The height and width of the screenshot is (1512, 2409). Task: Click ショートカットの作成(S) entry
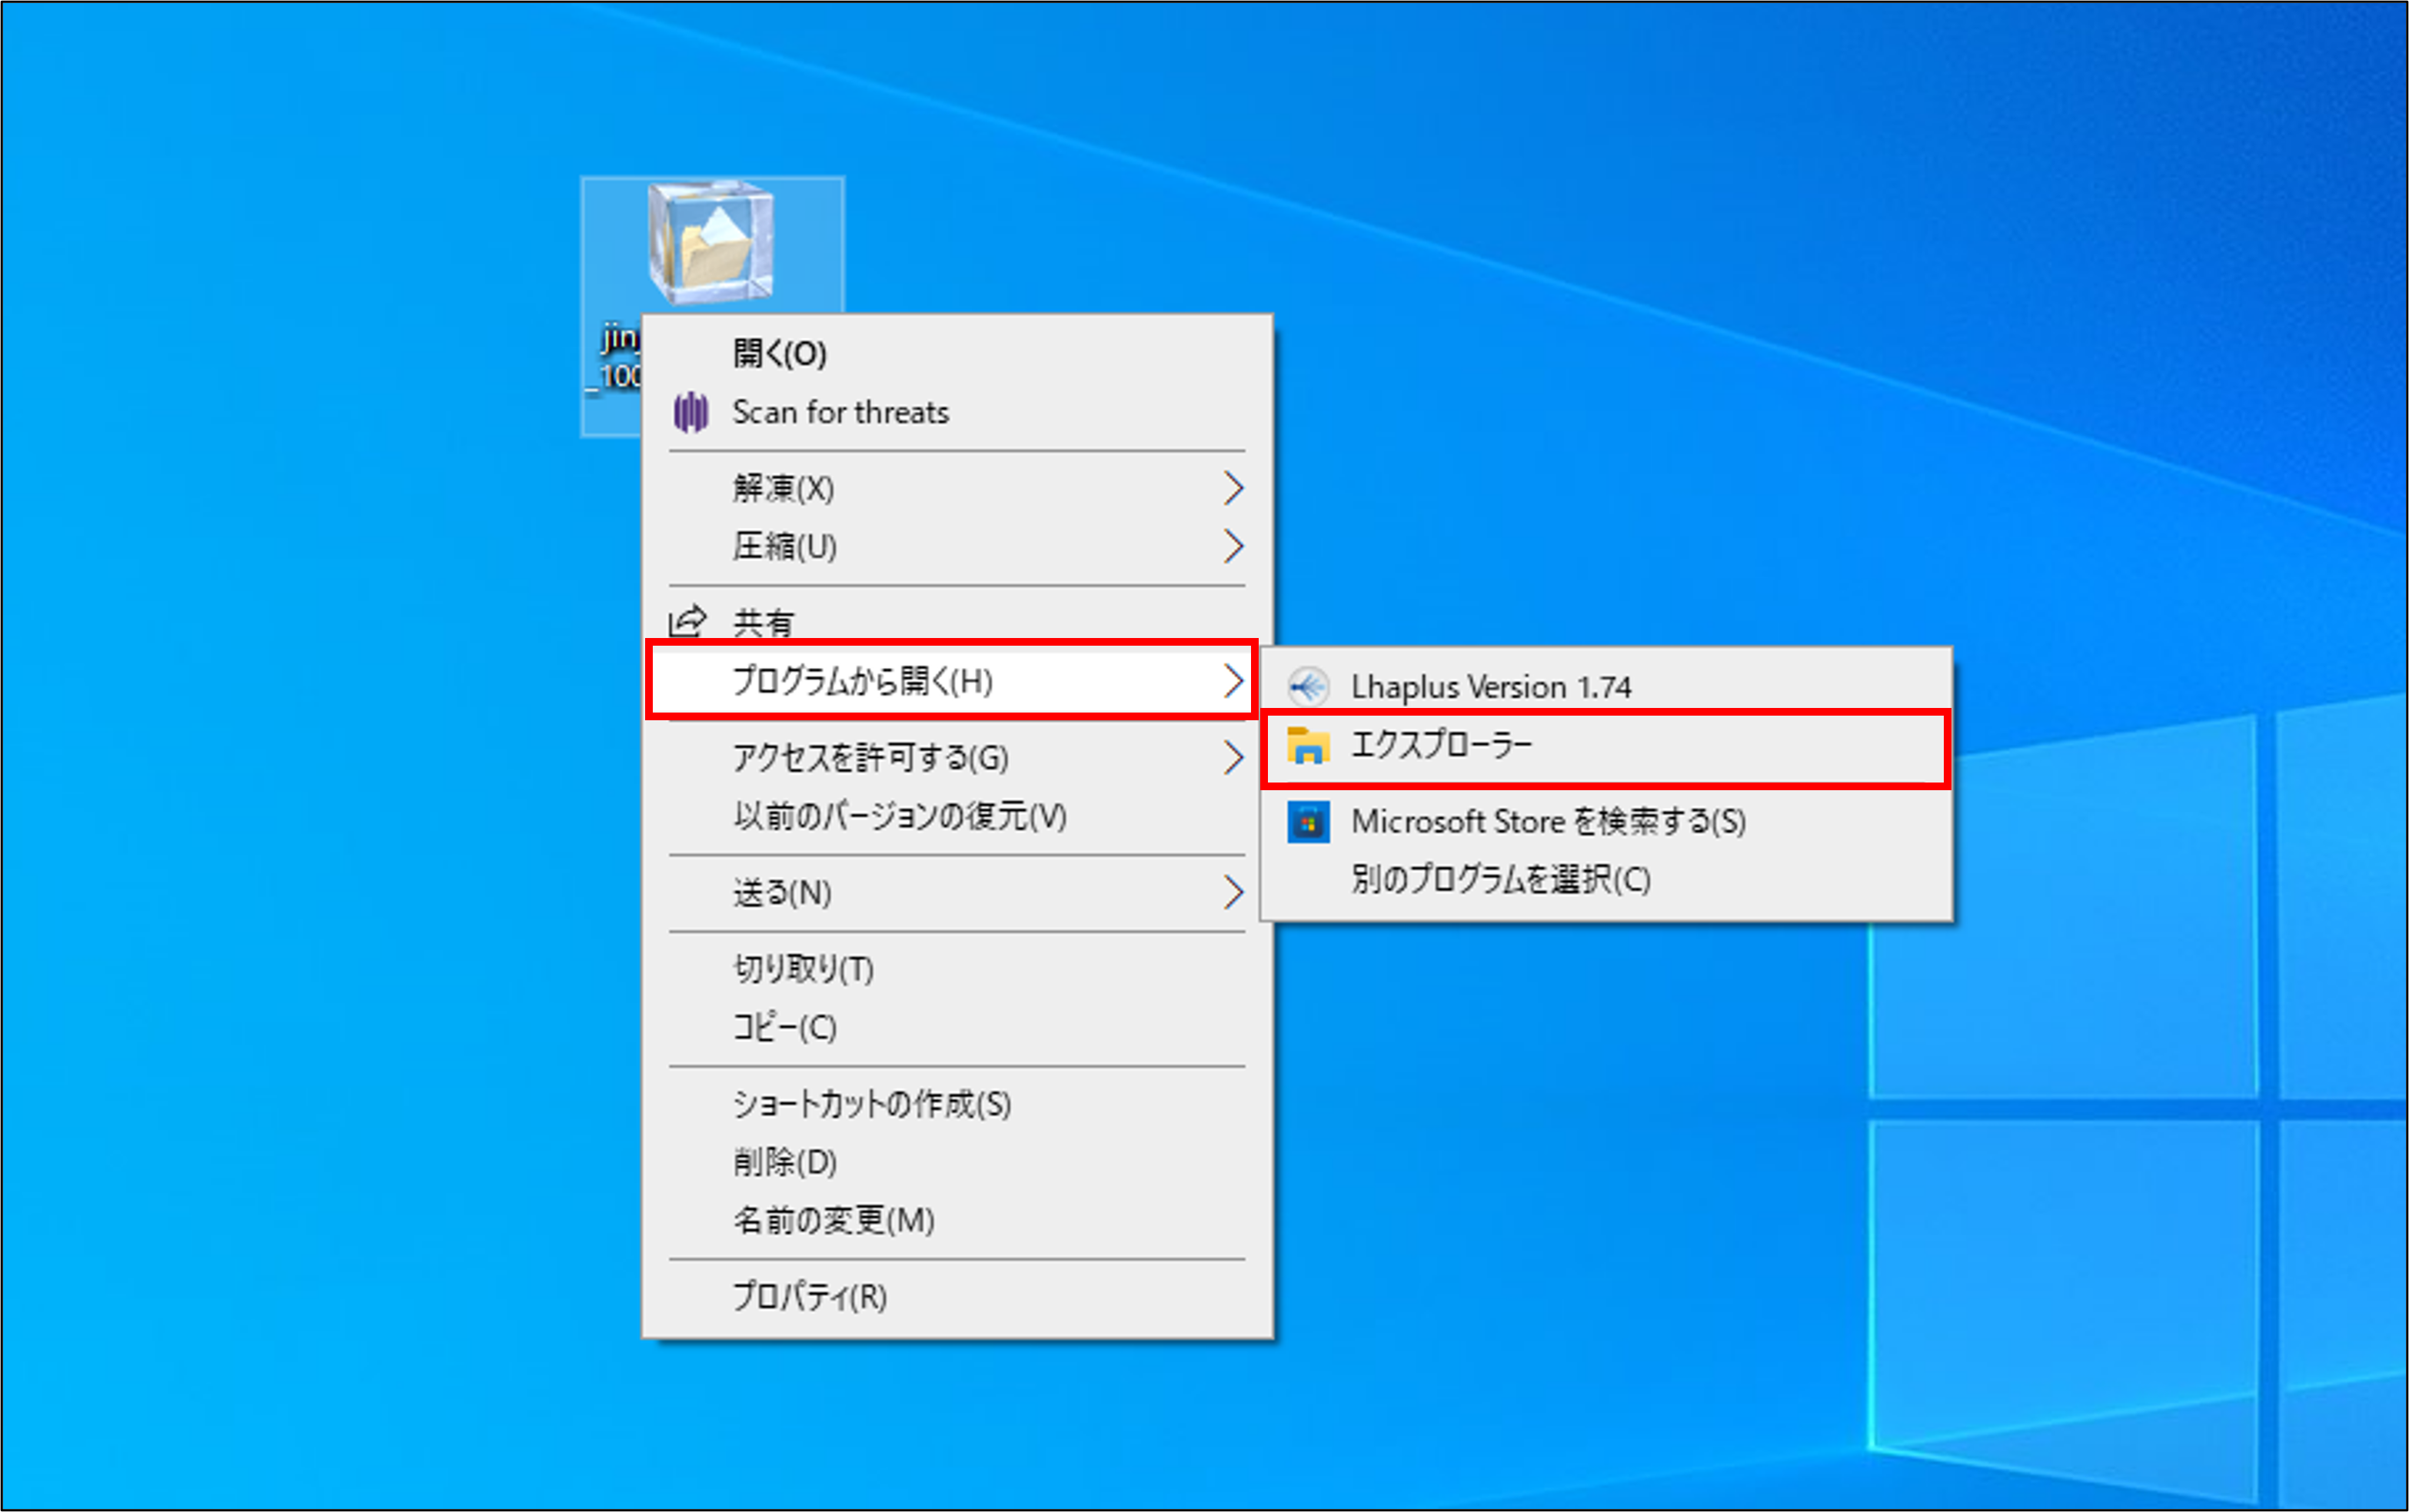pos(872,1104)
